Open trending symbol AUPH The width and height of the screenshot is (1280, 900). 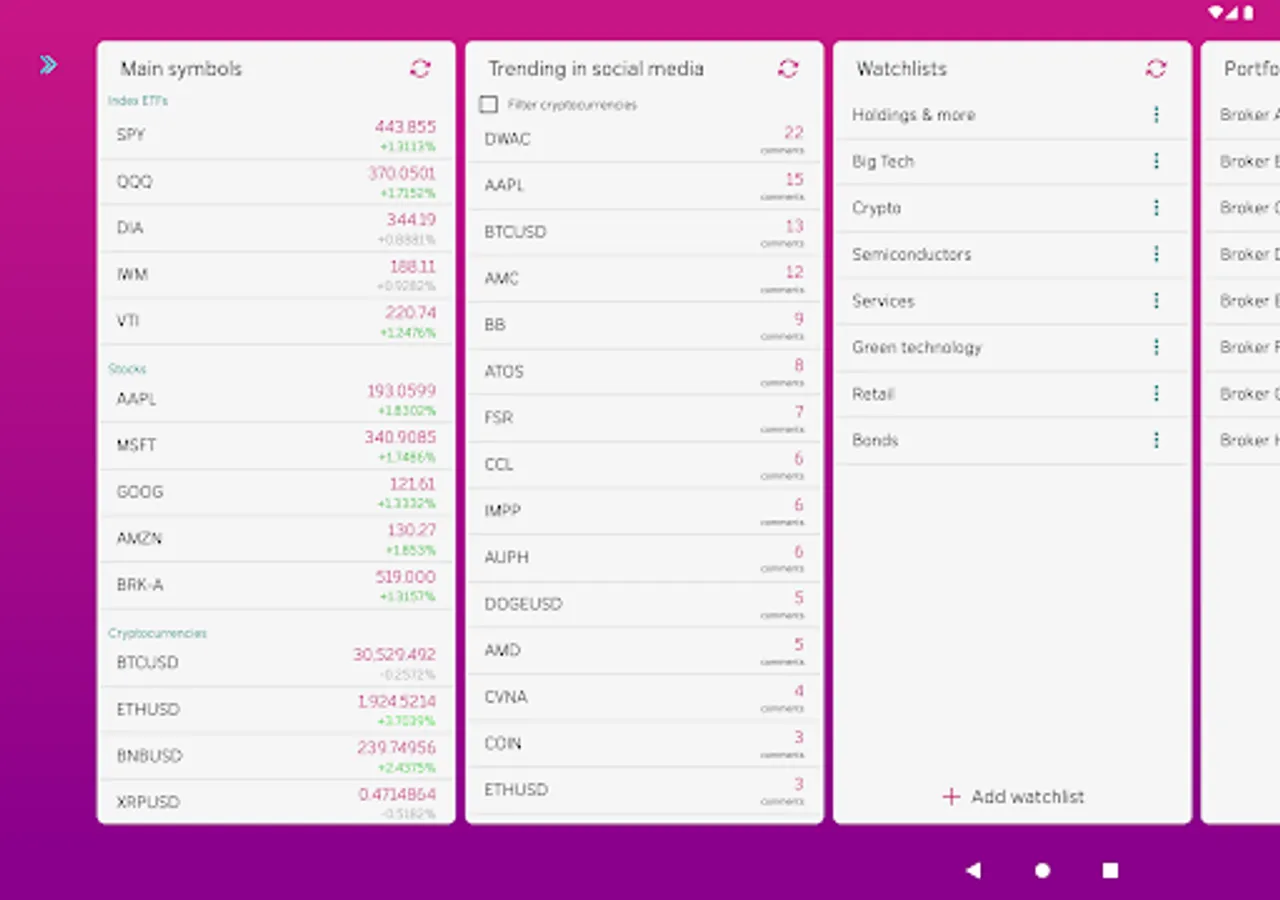click(644, 558)
